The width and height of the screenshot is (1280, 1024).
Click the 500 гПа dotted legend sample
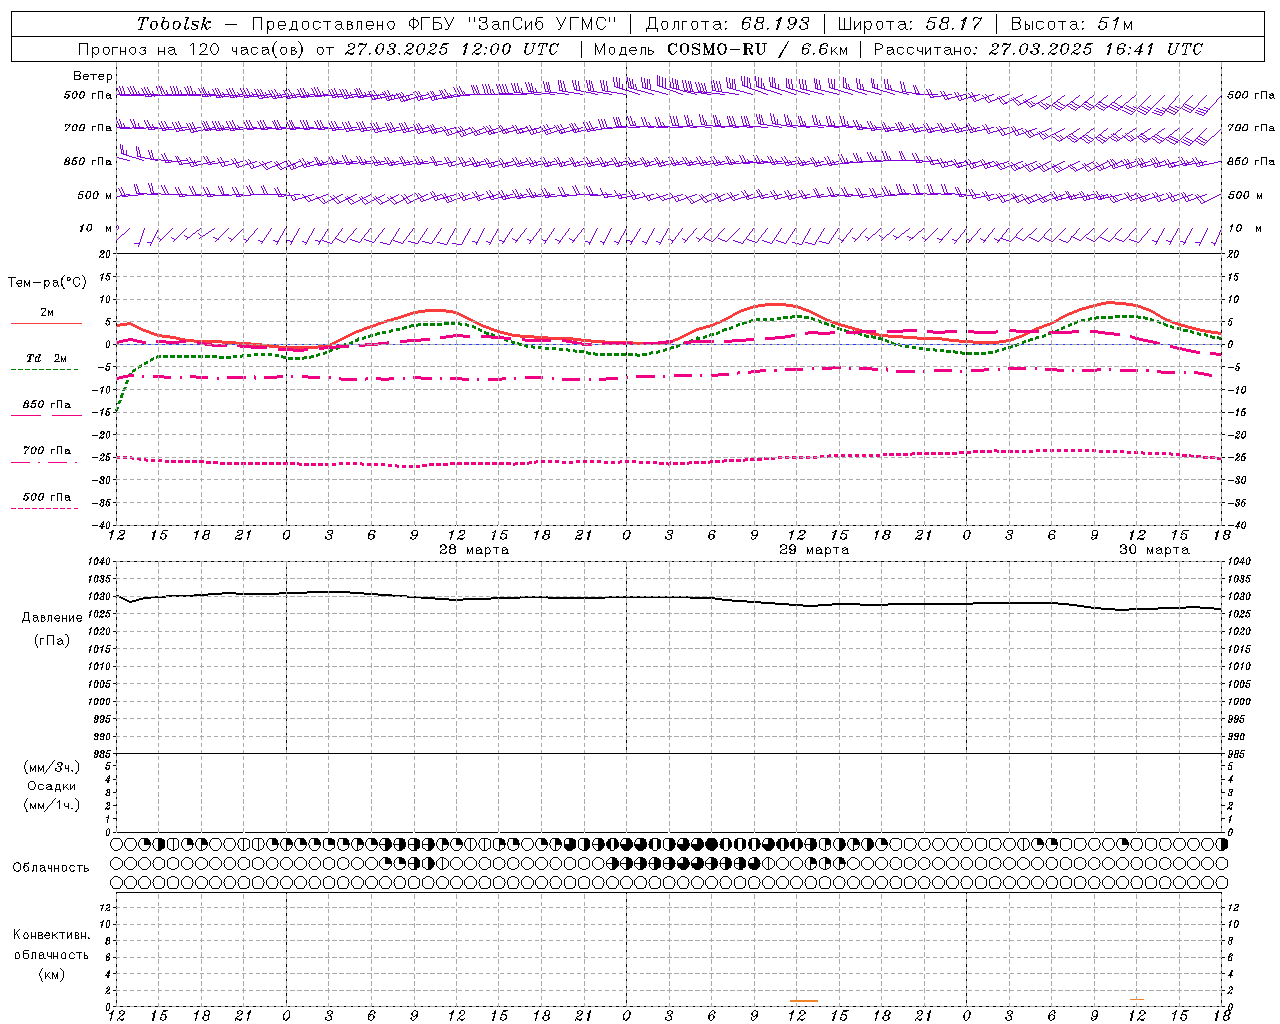pyautogui.click(x=44, y=508)
